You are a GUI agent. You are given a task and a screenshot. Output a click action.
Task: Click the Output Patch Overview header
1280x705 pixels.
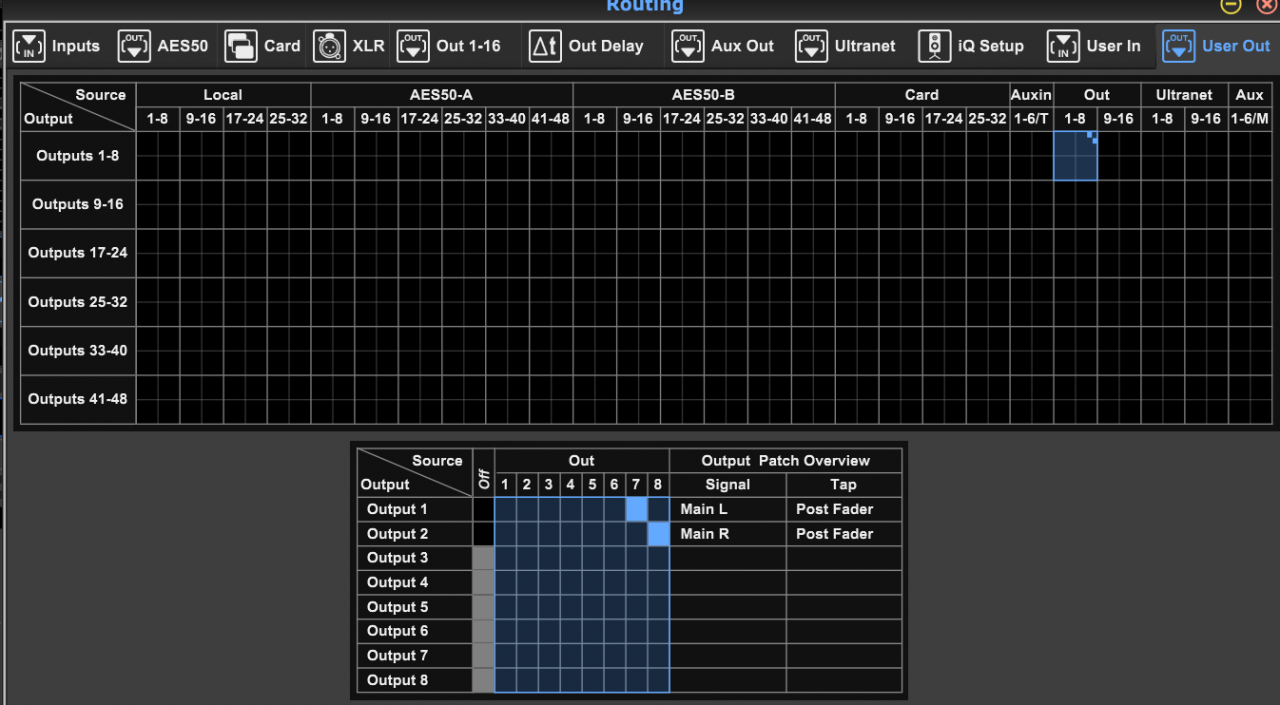click(x=786, y=461)
